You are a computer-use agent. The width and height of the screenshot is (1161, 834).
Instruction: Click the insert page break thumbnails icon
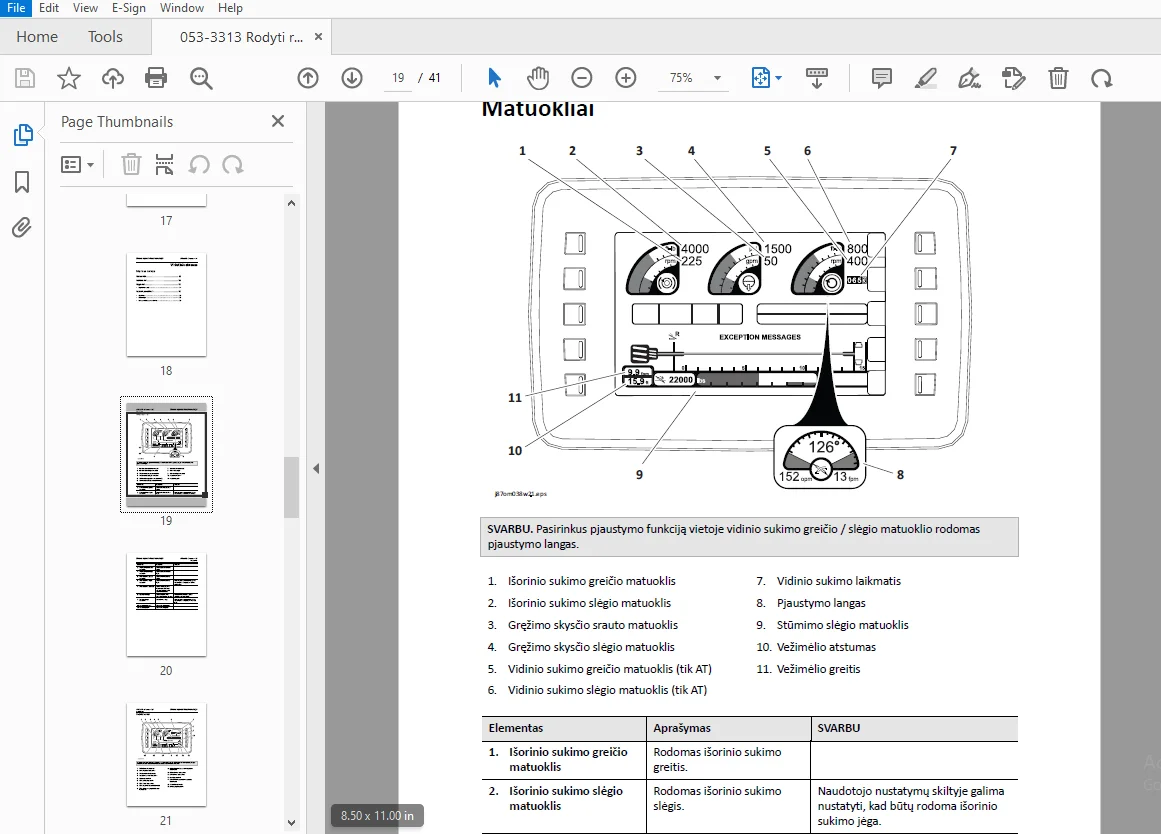[x=164, y=164]
